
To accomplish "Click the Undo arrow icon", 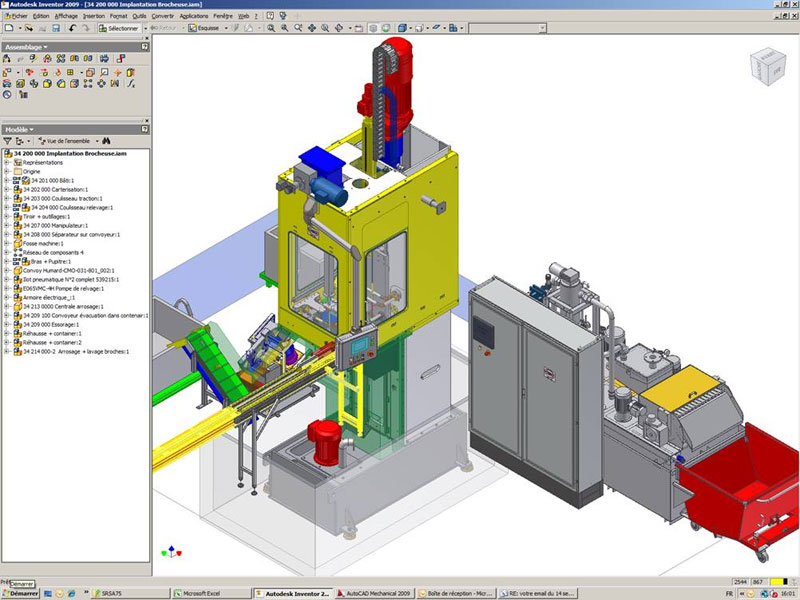I will [75, 28].
